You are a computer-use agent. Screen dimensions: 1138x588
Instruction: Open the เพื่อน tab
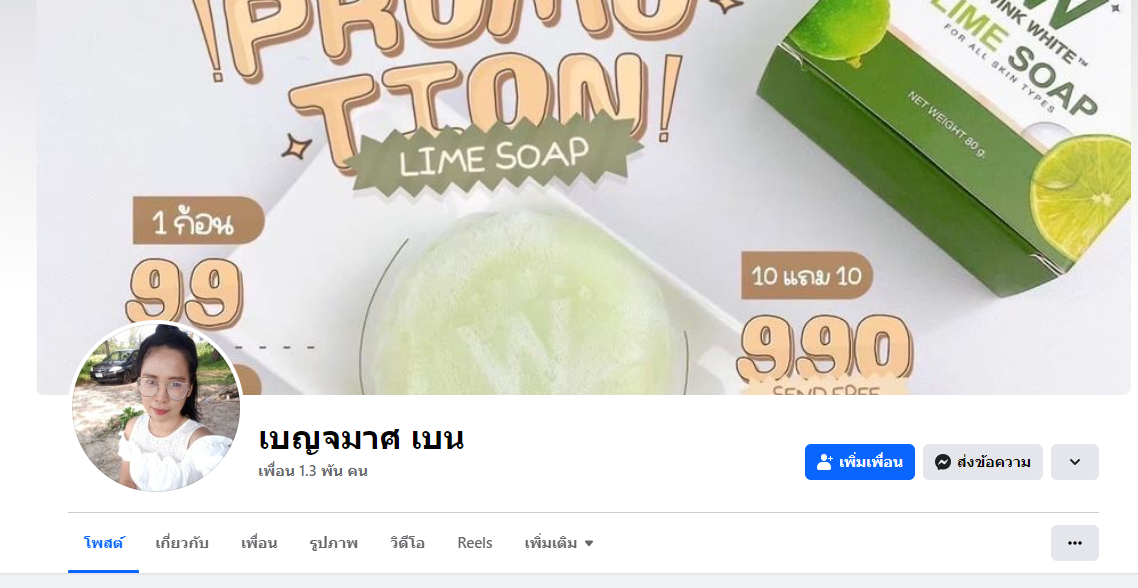pyautogui.click(x=259, y=543)
